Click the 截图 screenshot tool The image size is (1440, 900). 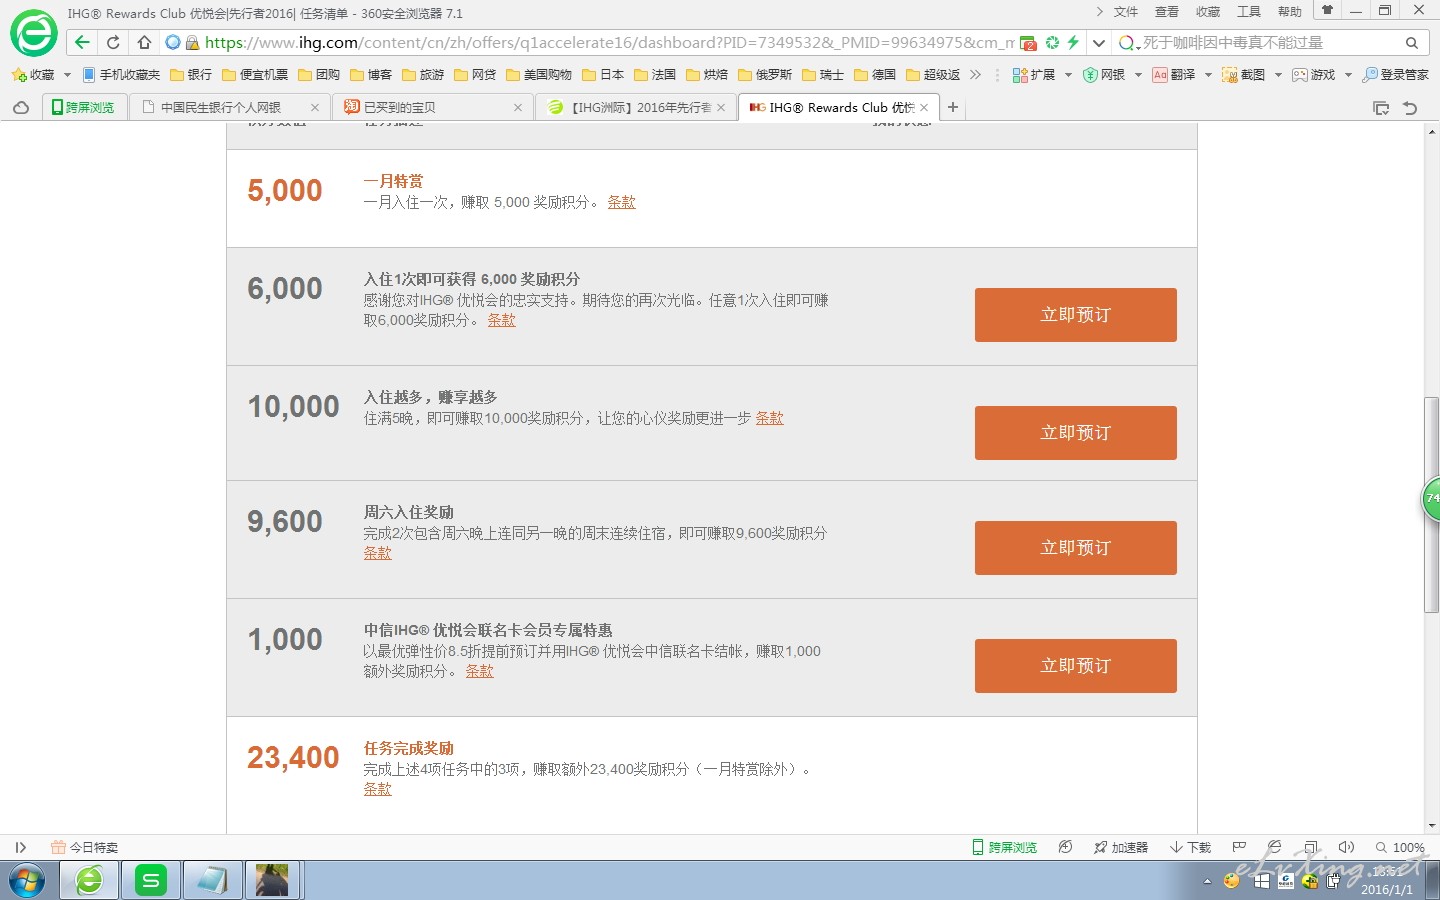(1244, 75)
